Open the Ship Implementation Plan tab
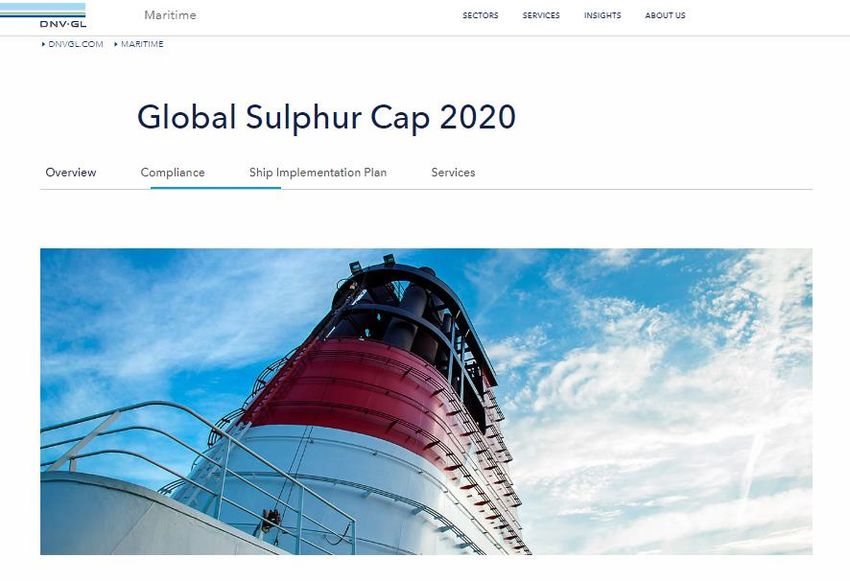This screenshot has width=850, height=581. coord(318,172)
